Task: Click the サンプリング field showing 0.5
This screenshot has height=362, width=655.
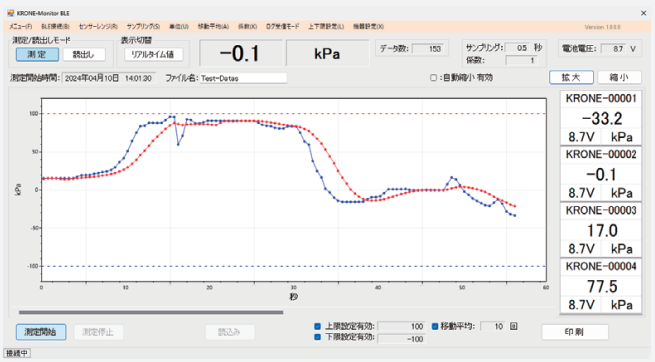Action: tap(517, 48)
